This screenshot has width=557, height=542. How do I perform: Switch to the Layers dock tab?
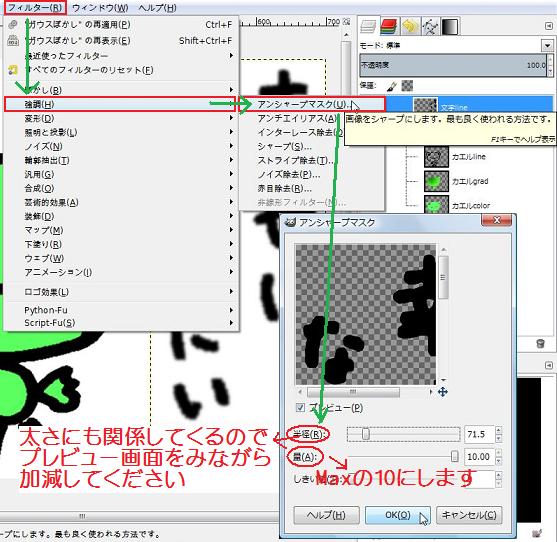368,27
